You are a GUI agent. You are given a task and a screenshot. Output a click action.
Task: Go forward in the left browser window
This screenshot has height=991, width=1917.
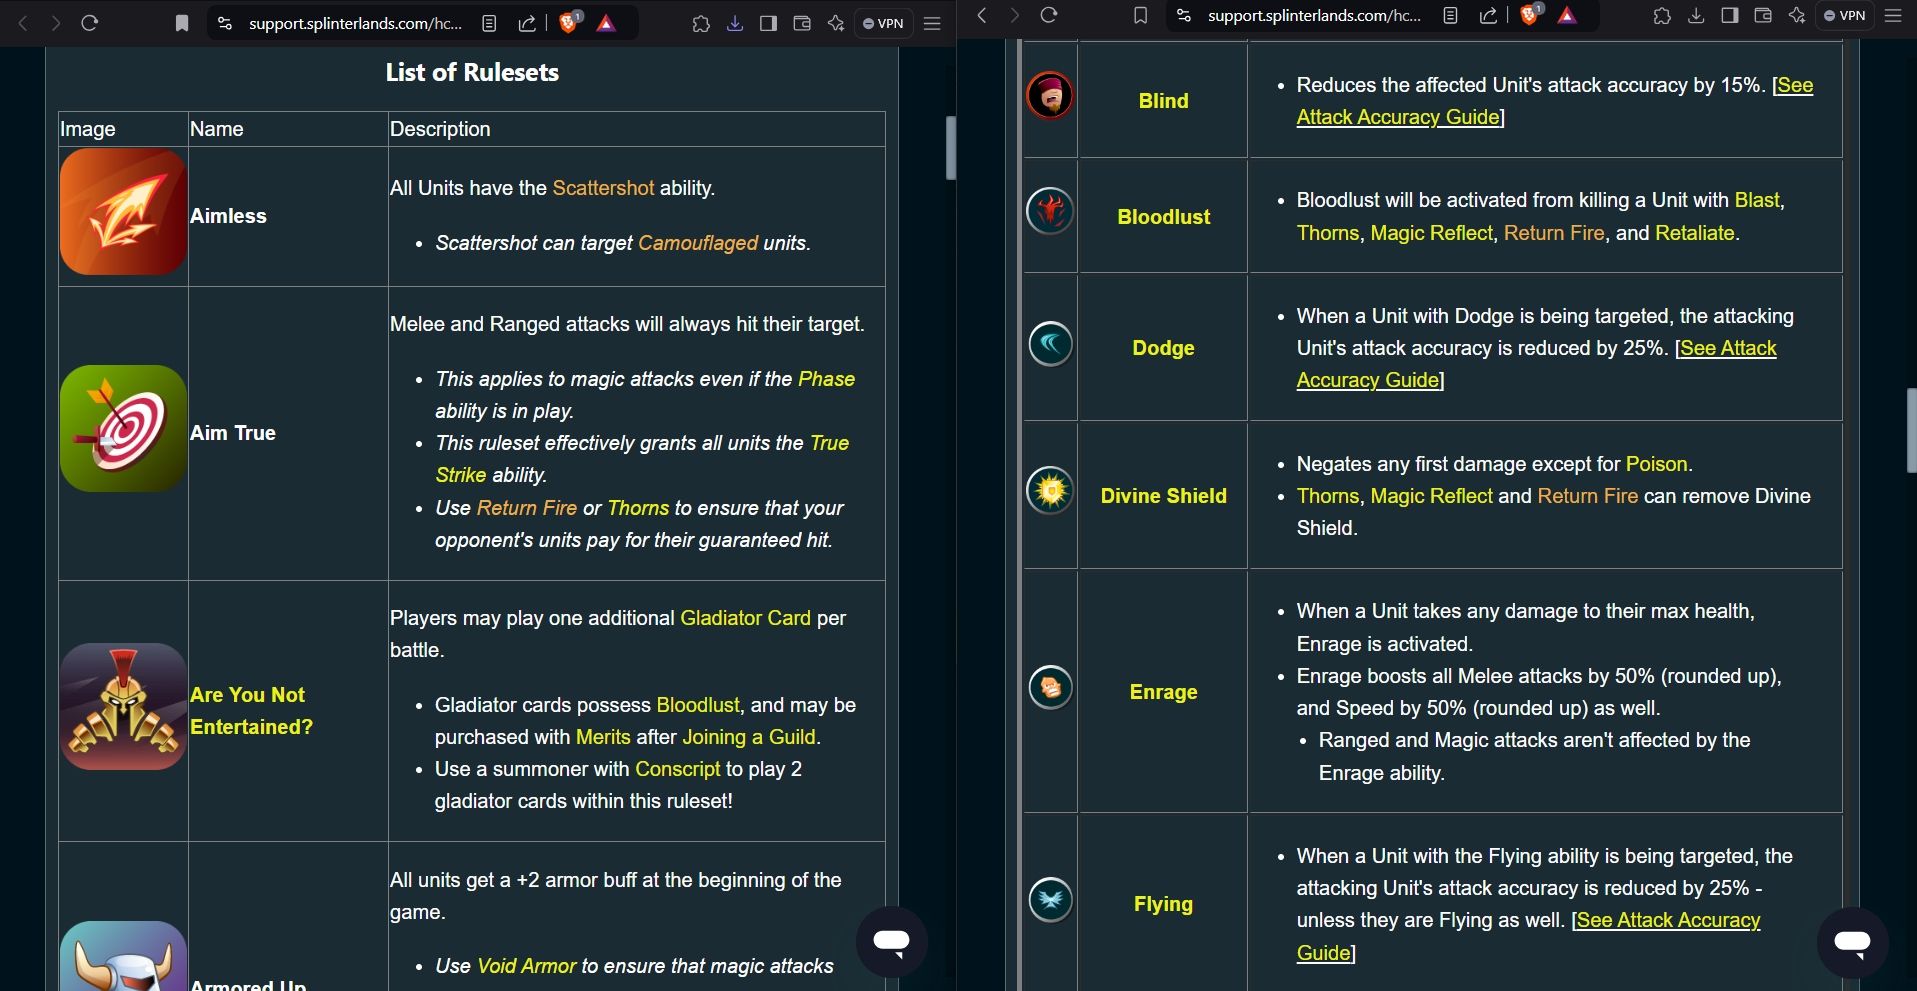point(56,23)
